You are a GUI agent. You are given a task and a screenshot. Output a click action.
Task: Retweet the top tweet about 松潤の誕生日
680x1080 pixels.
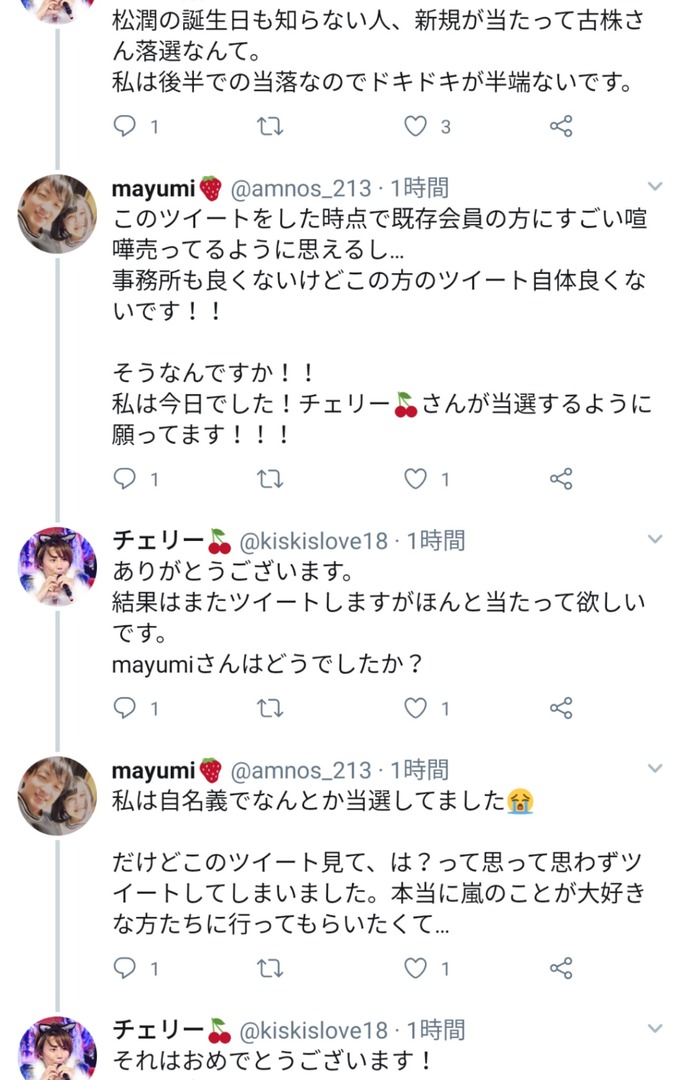click(x=270, y=127)
